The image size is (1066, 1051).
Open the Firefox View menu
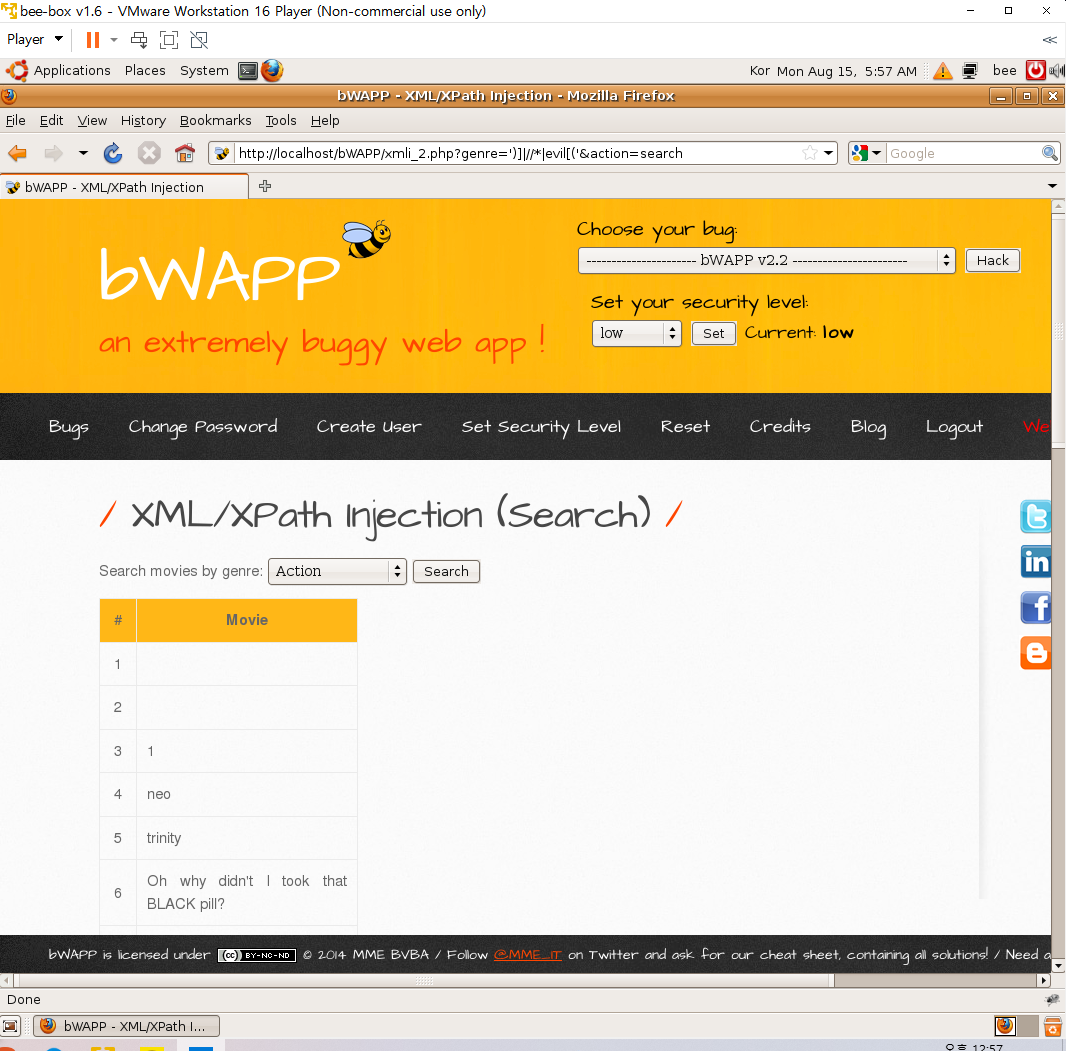point(92,120)
